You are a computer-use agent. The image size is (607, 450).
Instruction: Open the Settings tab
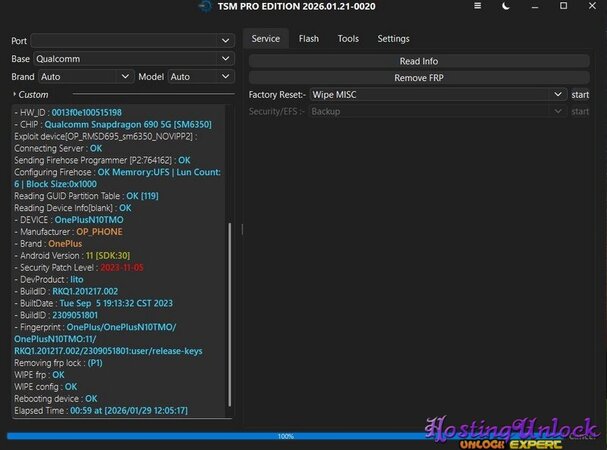(393, 39)
